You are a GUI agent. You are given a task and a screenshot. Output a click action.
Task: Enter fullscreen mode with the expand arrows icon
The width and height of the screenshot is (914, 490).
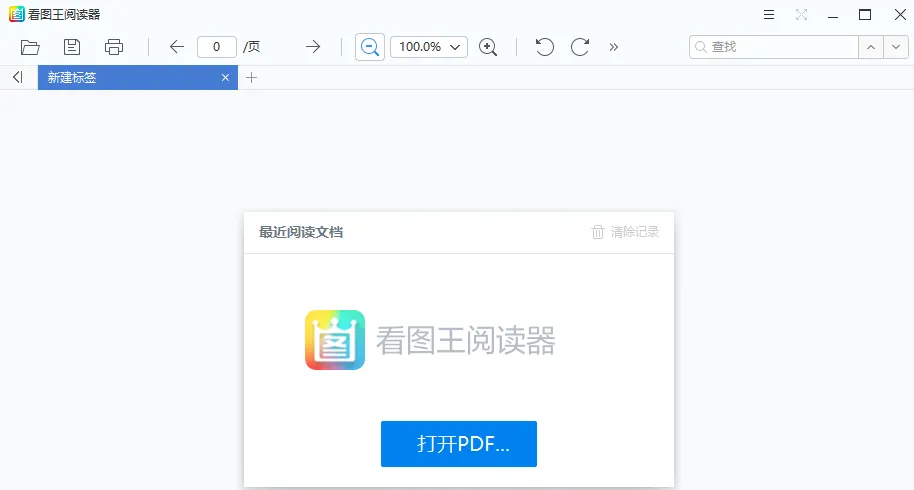[x=801, y=15]
